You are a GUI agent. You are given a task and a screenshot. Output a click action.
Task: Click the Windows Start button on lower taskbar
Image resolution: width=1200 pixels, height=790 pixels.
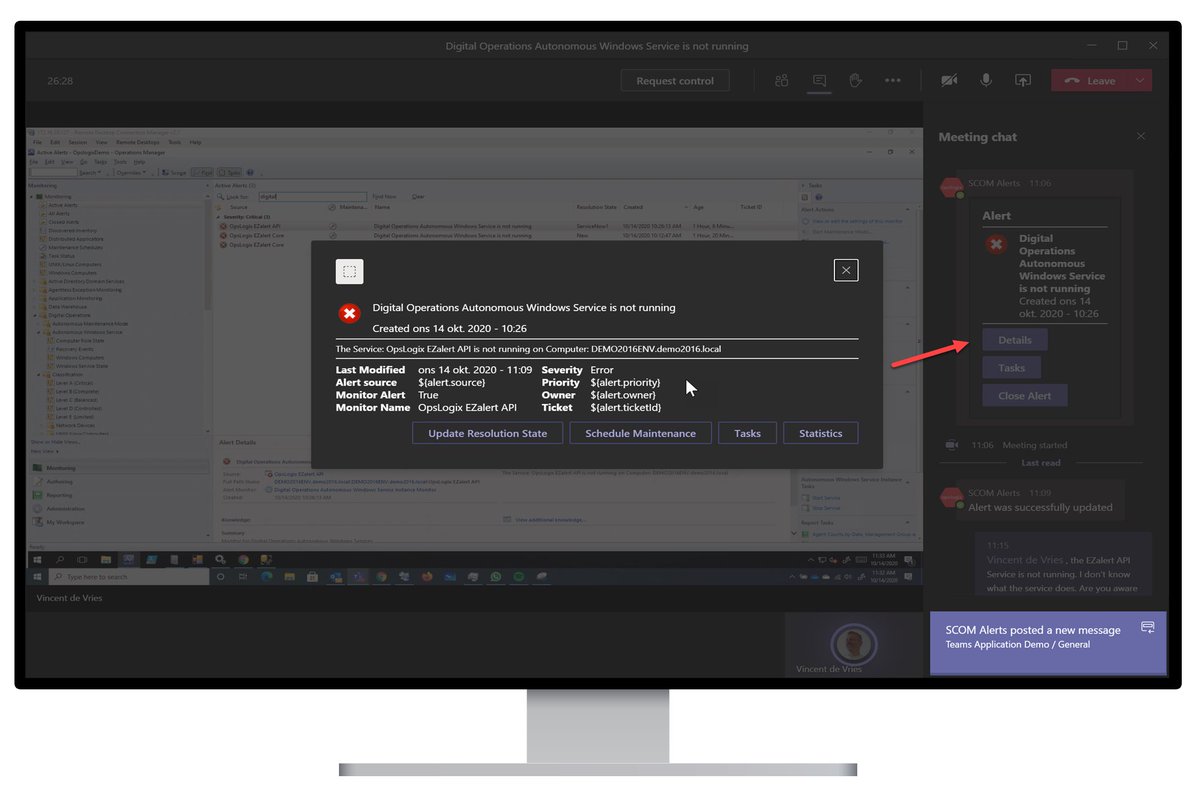tap(37, 577)
